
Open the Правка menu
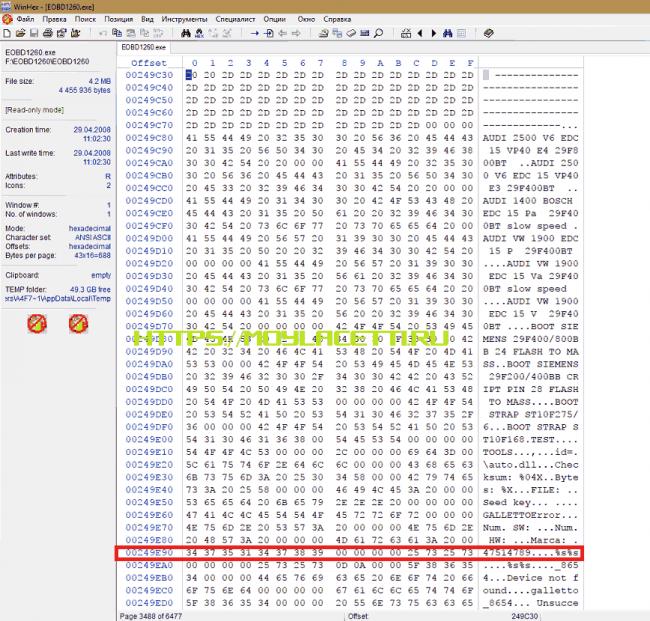pos(54,19)
